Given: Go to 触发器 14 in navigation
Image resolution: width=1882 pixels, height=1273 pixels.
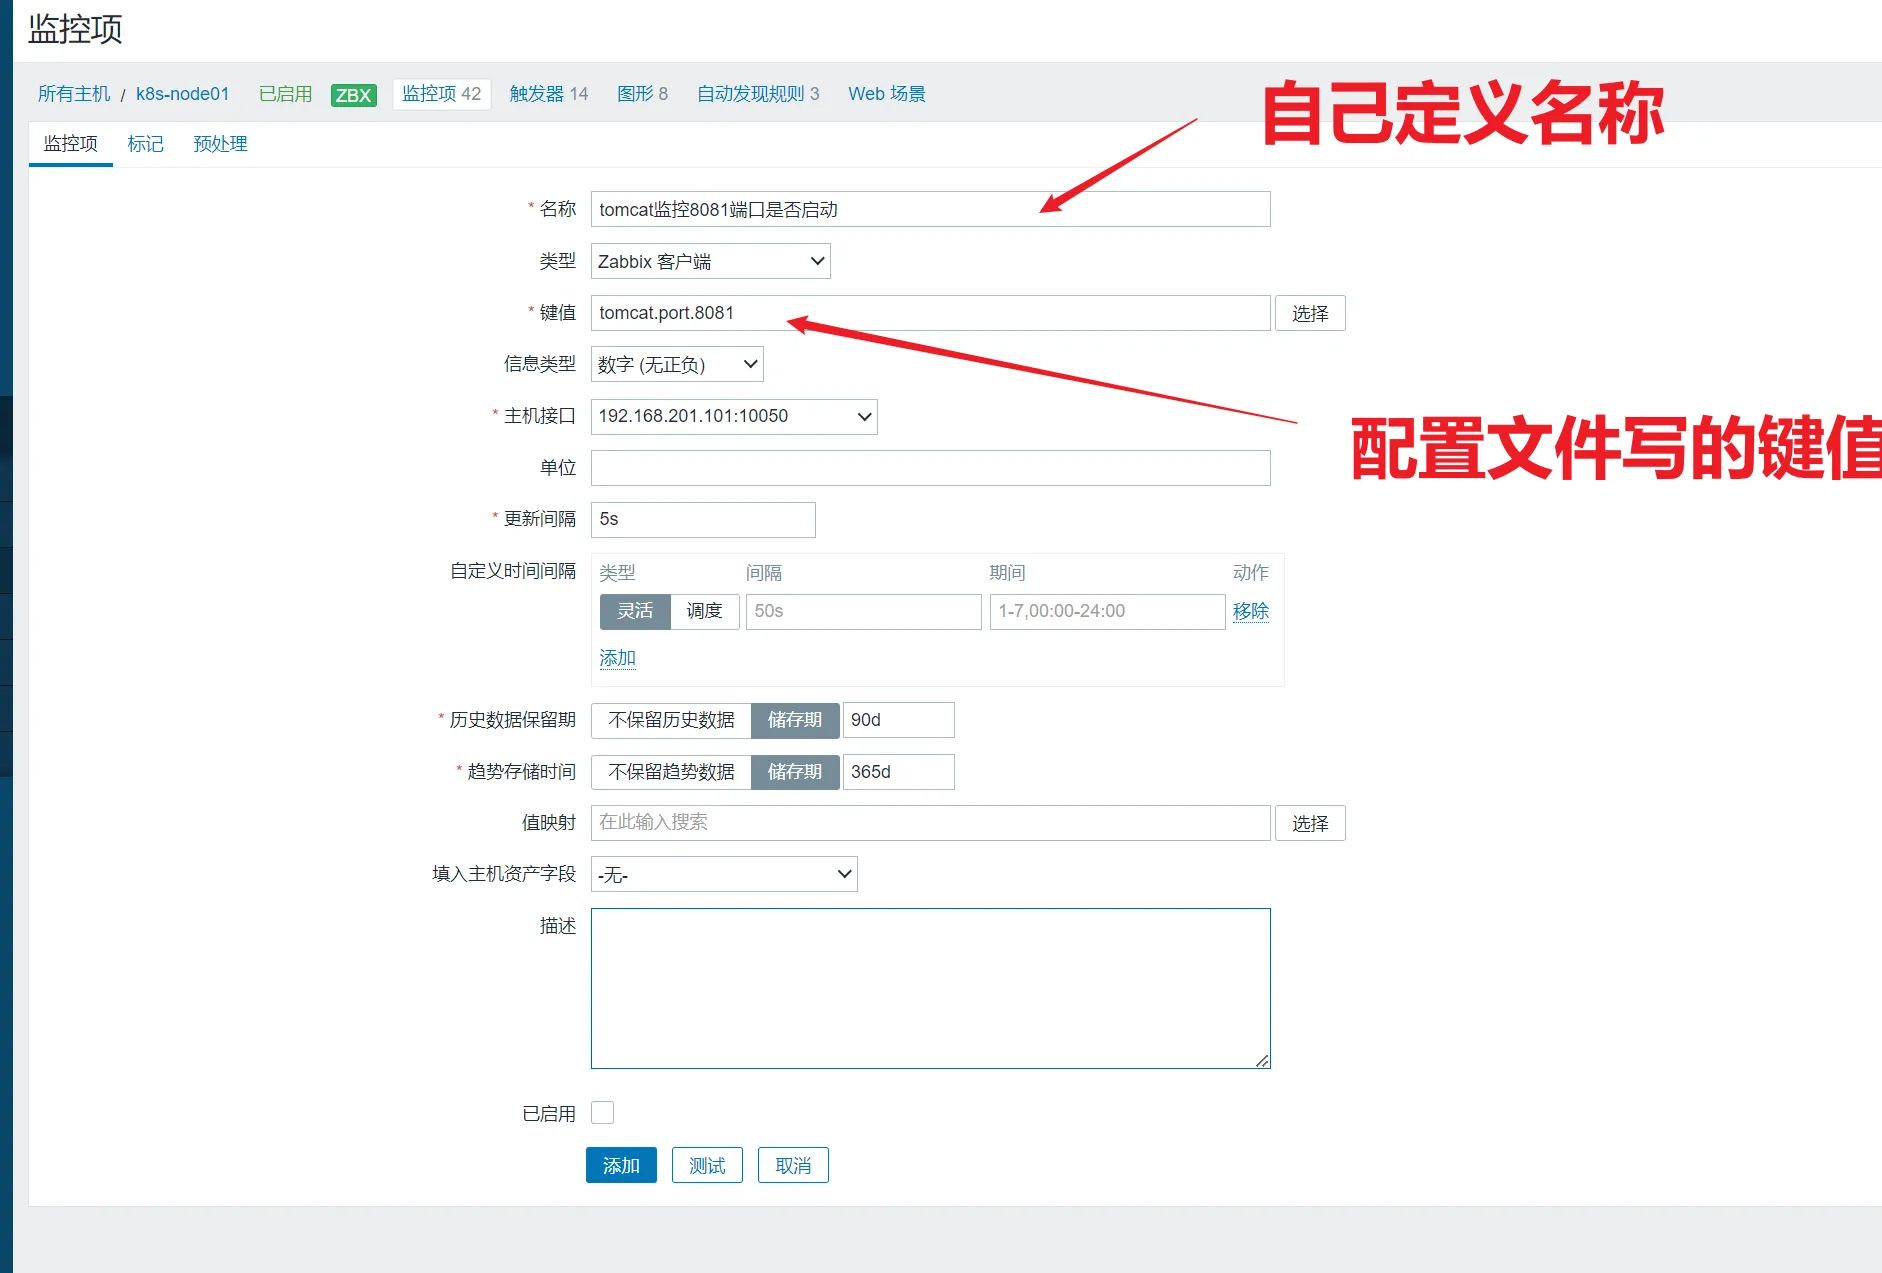Looking at the screenshot, I should [548, 94].
